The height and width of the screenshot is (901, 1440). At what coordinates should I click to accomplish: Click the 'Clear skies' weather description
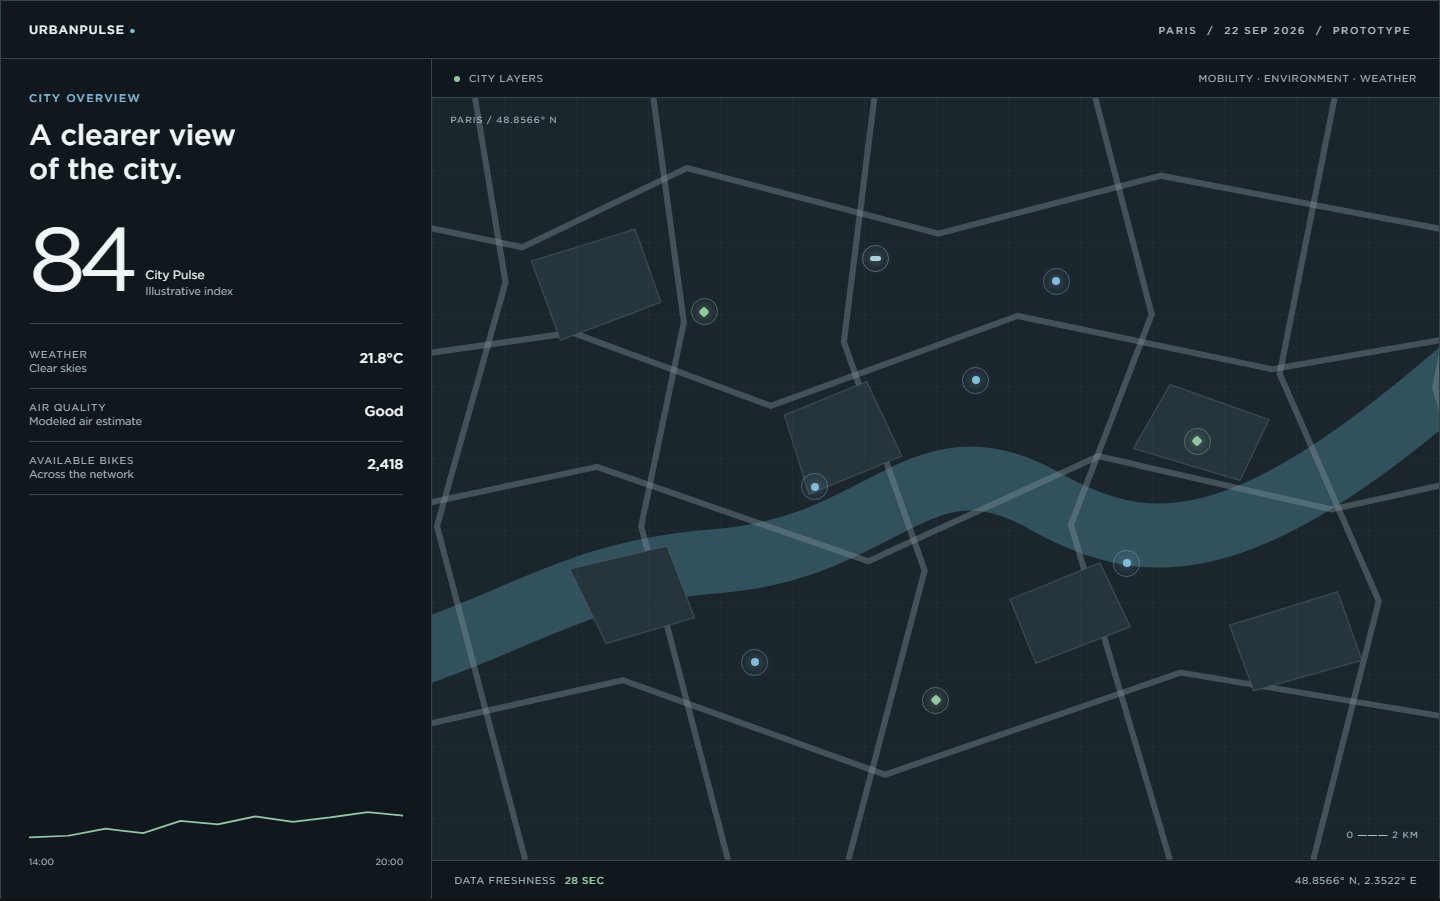pyautogui.click(x=58, y=369)
